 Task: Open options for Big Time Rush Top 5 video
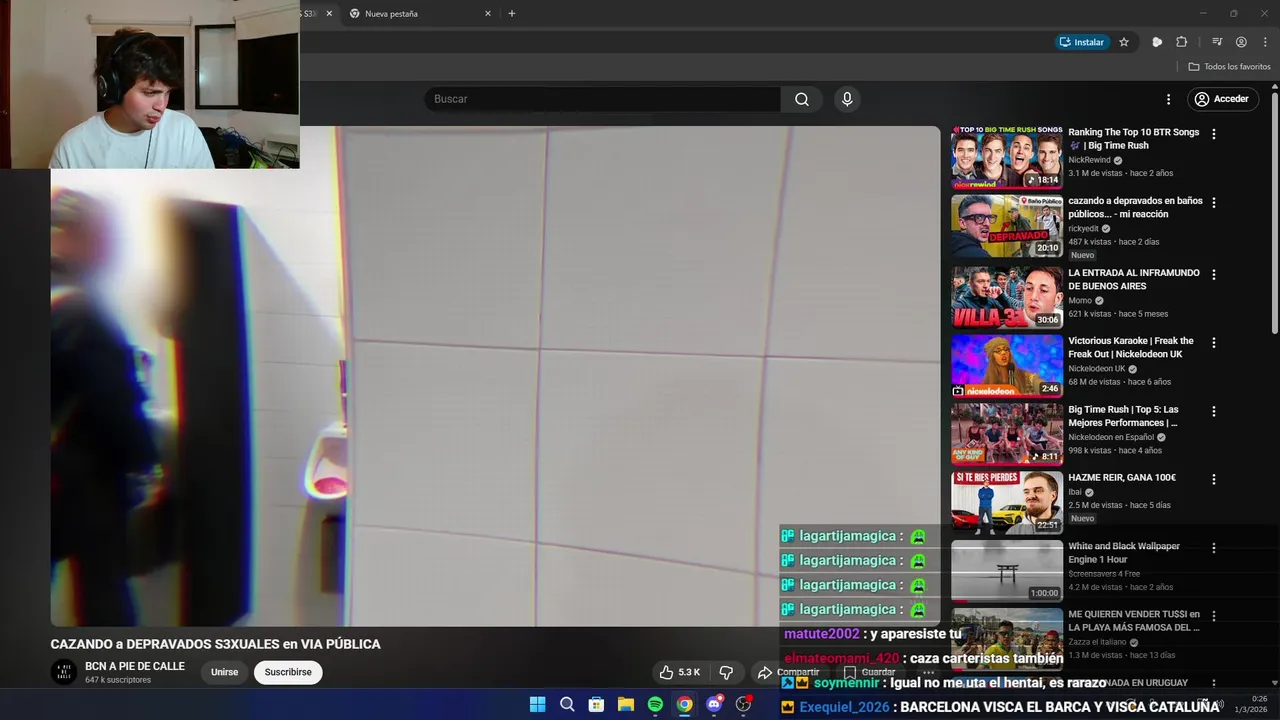click(1214, 411)
